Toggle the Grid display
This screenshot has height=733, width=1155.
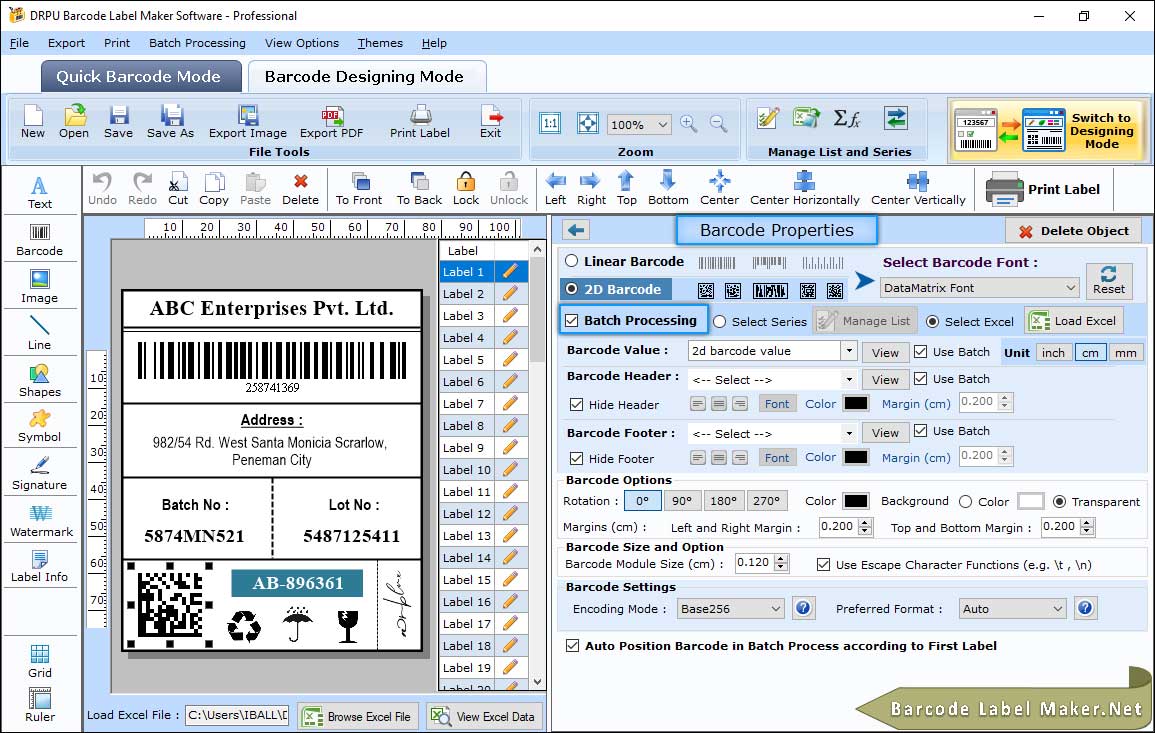tap(40, 661)
